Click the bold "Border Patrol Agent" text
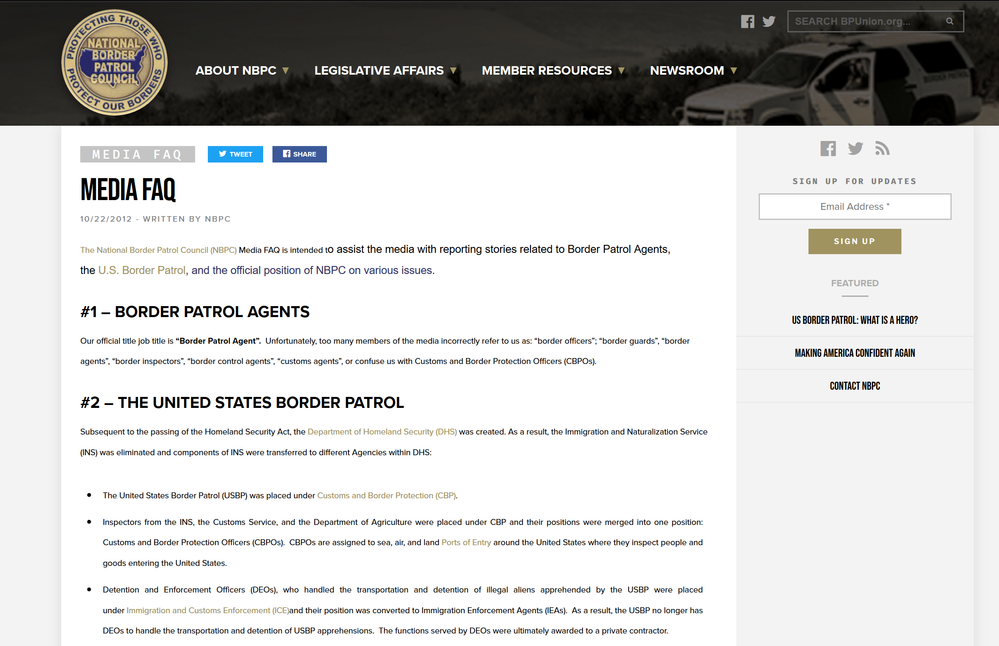The image size is (999, 646). coord(219,341)
